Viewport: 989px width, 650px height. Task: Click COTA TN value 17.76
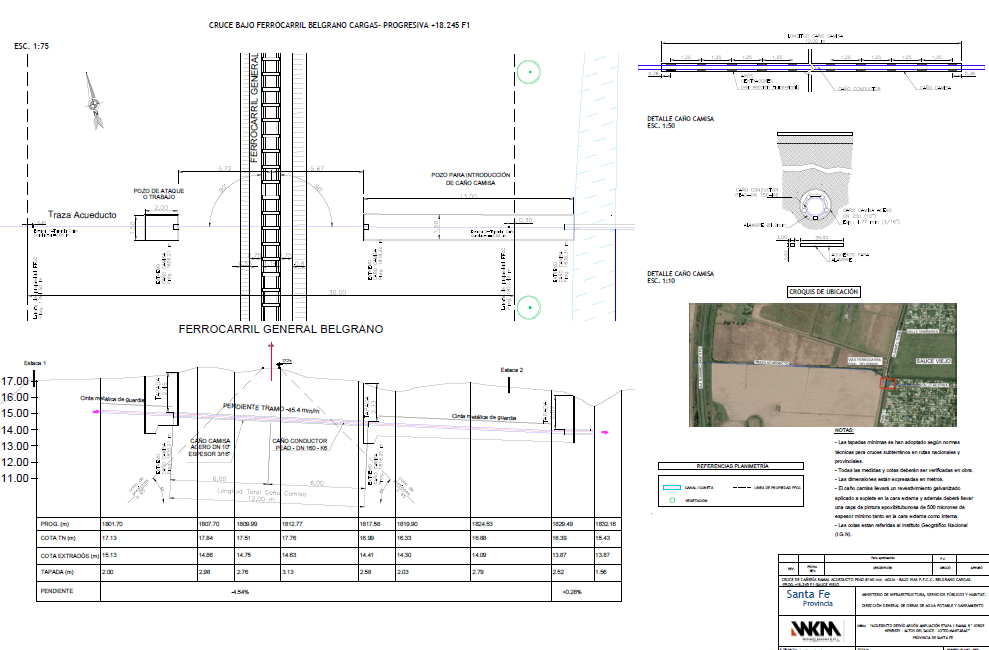click(289, 538)
